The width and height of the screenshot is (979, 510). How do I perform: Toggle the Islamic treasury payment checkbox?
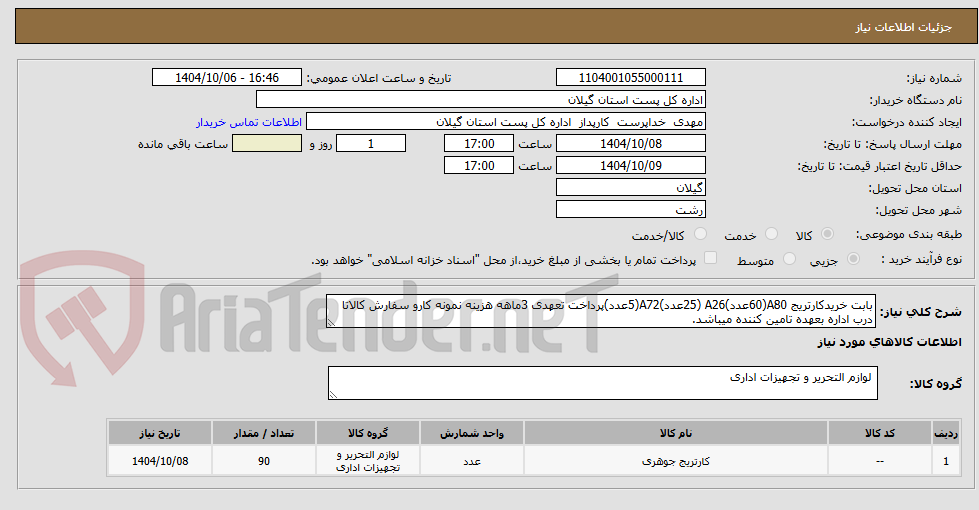point(711,258)
